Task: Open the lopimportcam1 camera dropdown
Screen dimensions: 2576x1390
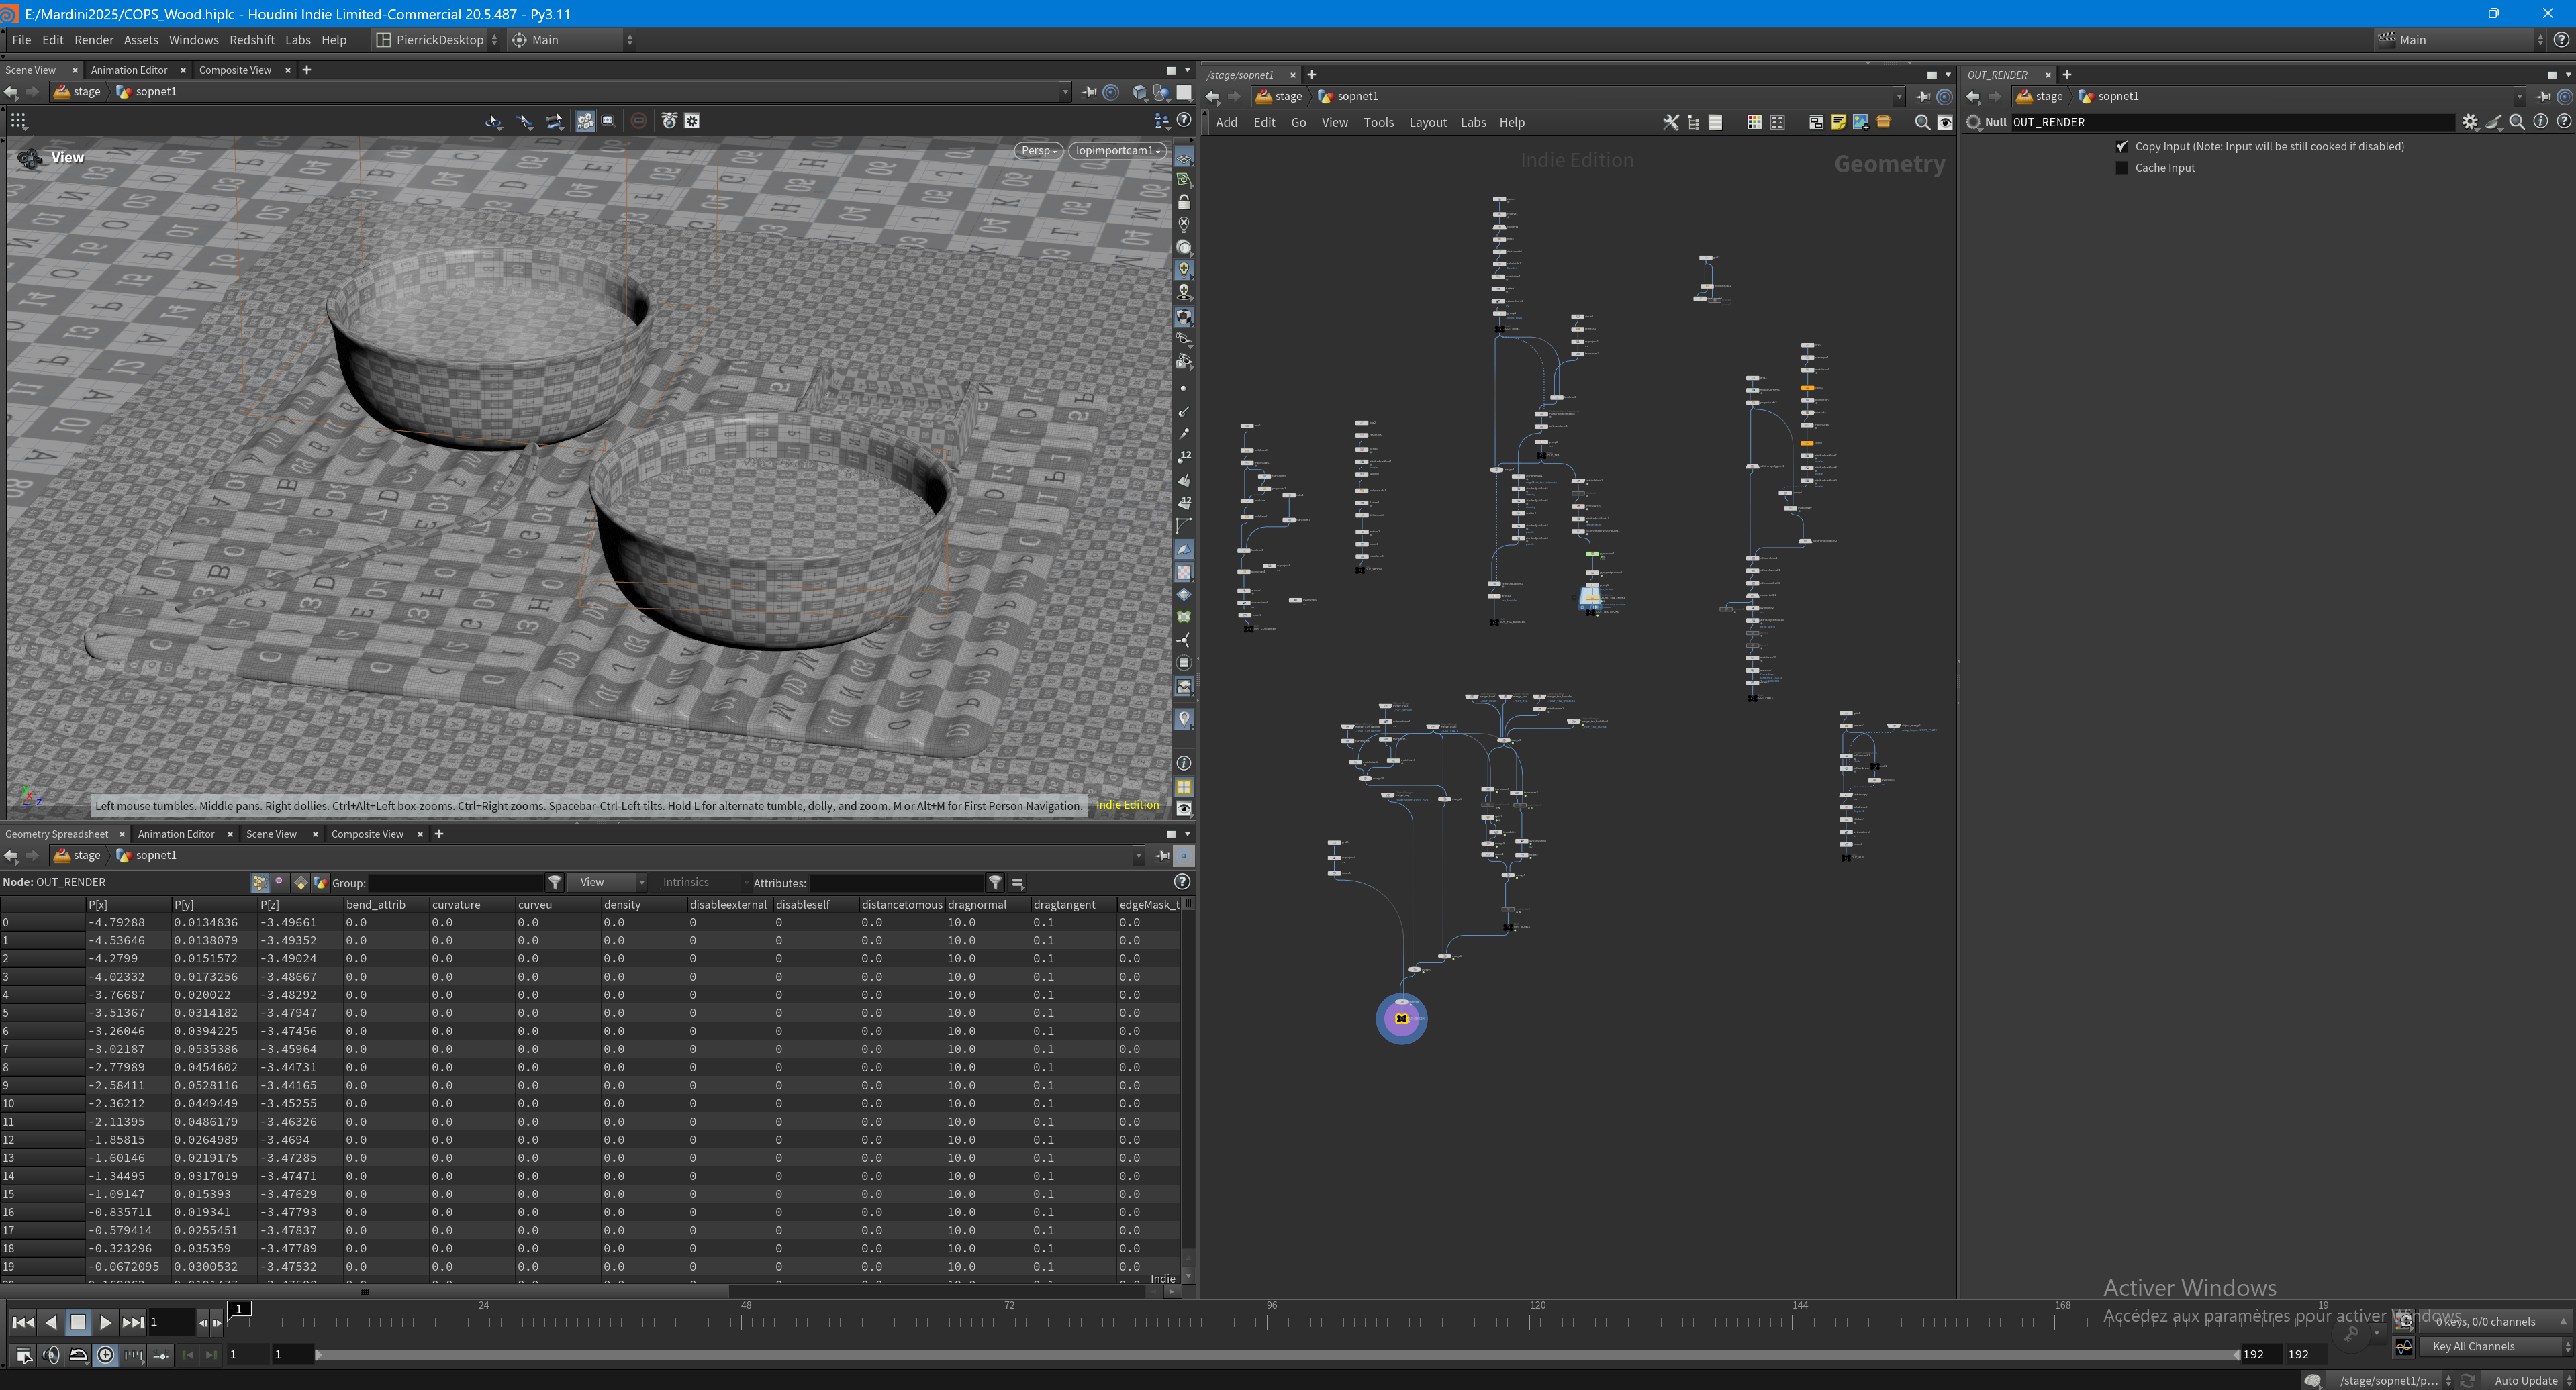Action: 1118,151
